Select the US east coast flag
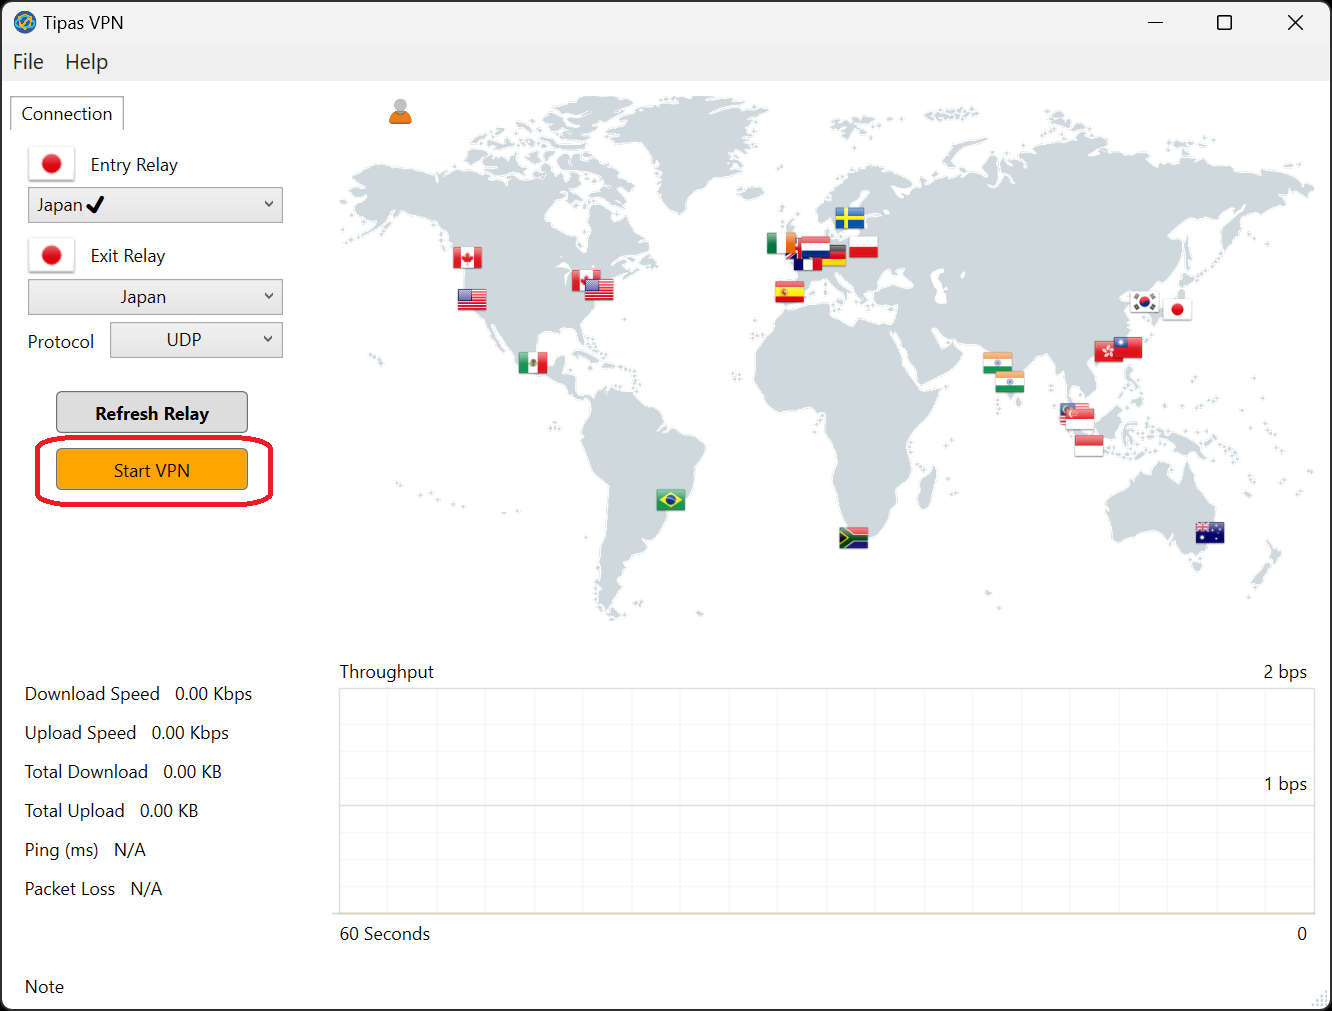This screenshot has width=1332, height=1011. 599,290
